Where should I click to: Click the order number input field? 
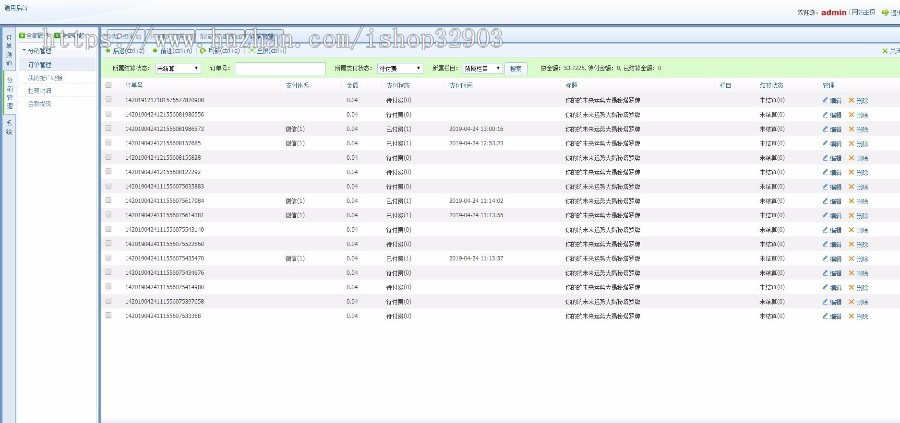pyautogui.click(x=280, y=69)
